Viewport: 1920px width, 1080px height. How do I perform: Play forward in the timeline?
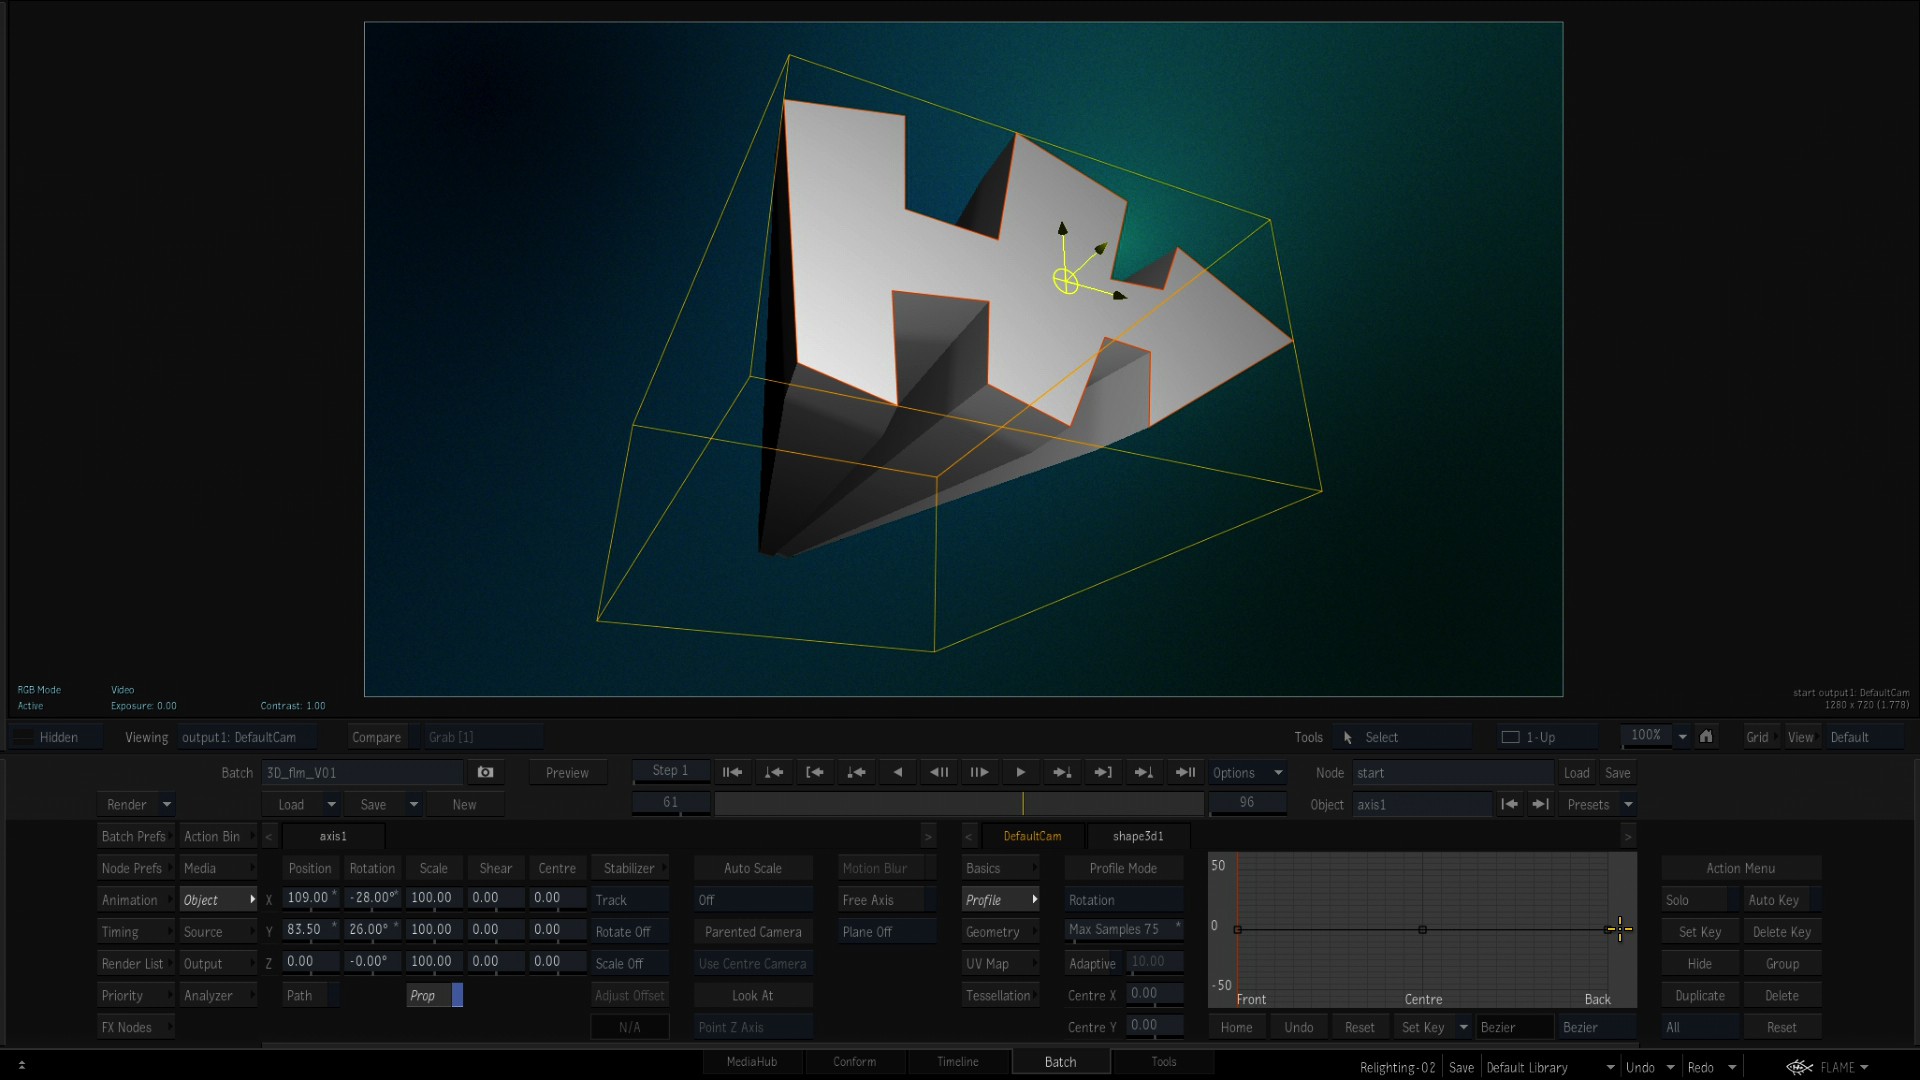(1020, 772)
